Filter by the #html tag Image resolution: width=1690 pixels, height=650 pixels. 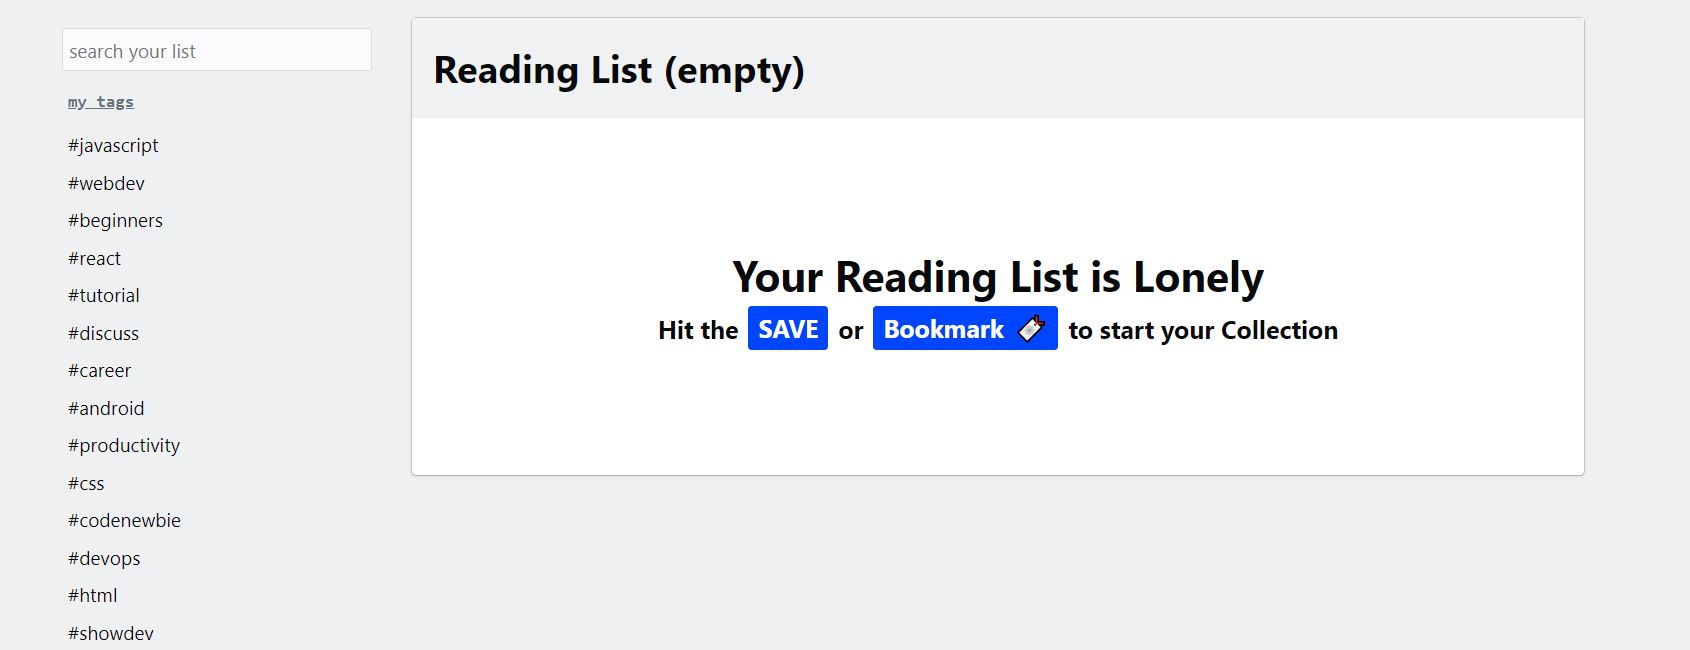tap(92, 595)
